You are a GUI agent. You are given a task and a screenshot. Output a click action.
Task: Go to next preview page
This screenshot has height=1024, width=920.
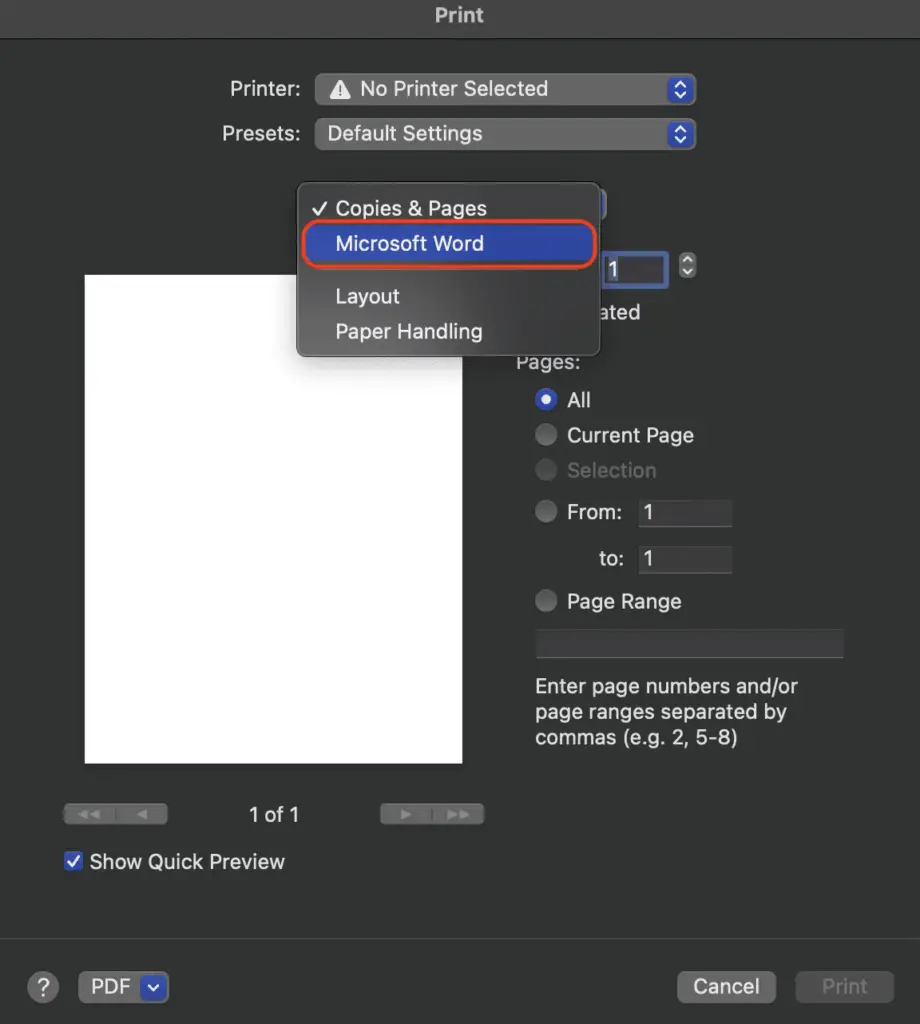tap(405, 814)
